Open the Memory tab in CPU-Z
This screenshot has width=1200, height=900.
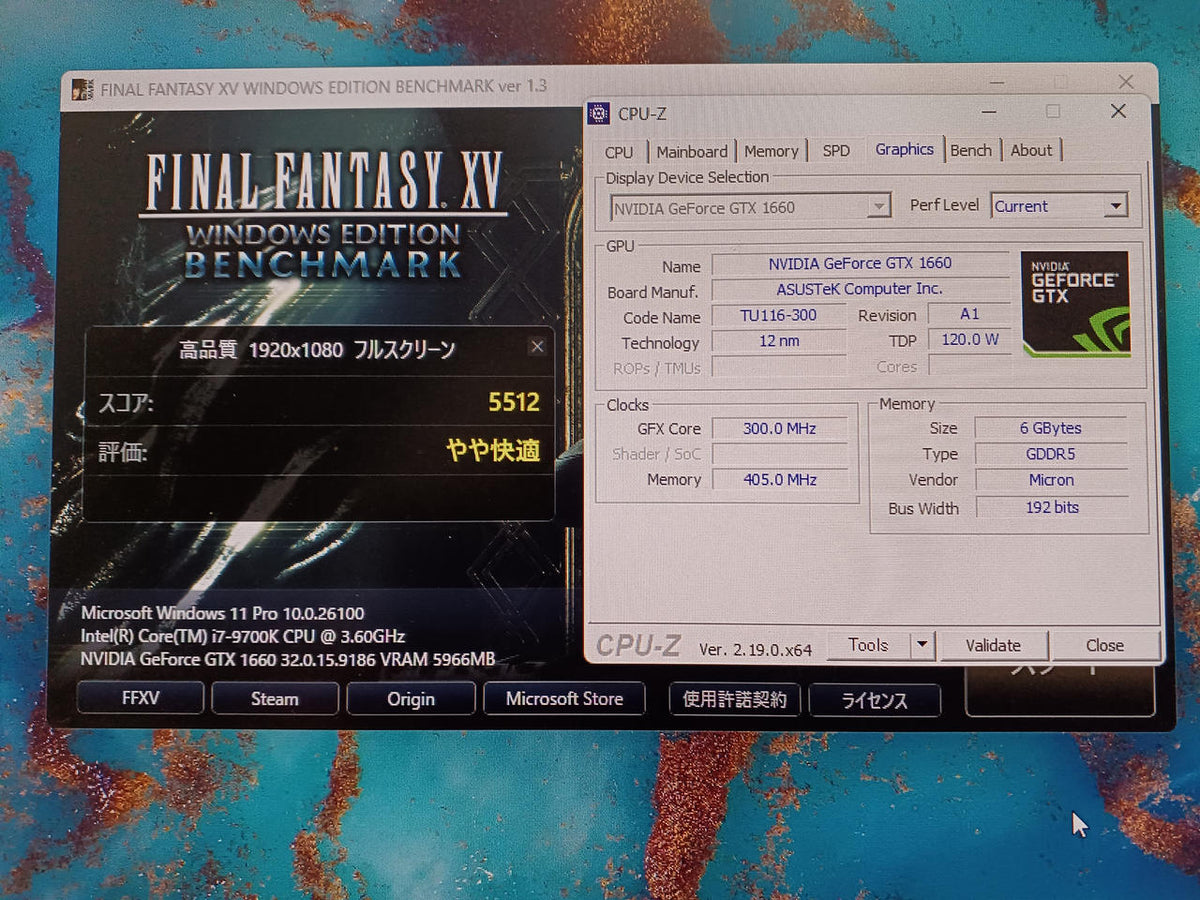[x=771, y=152]
